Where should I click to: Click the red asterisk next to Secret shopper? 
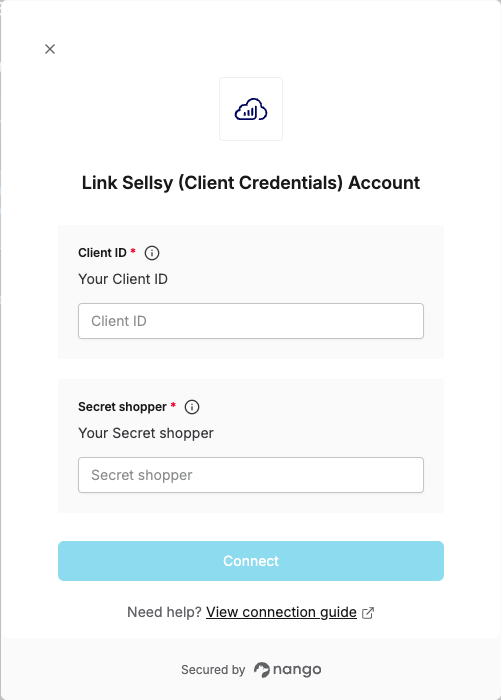coord(173,405)
